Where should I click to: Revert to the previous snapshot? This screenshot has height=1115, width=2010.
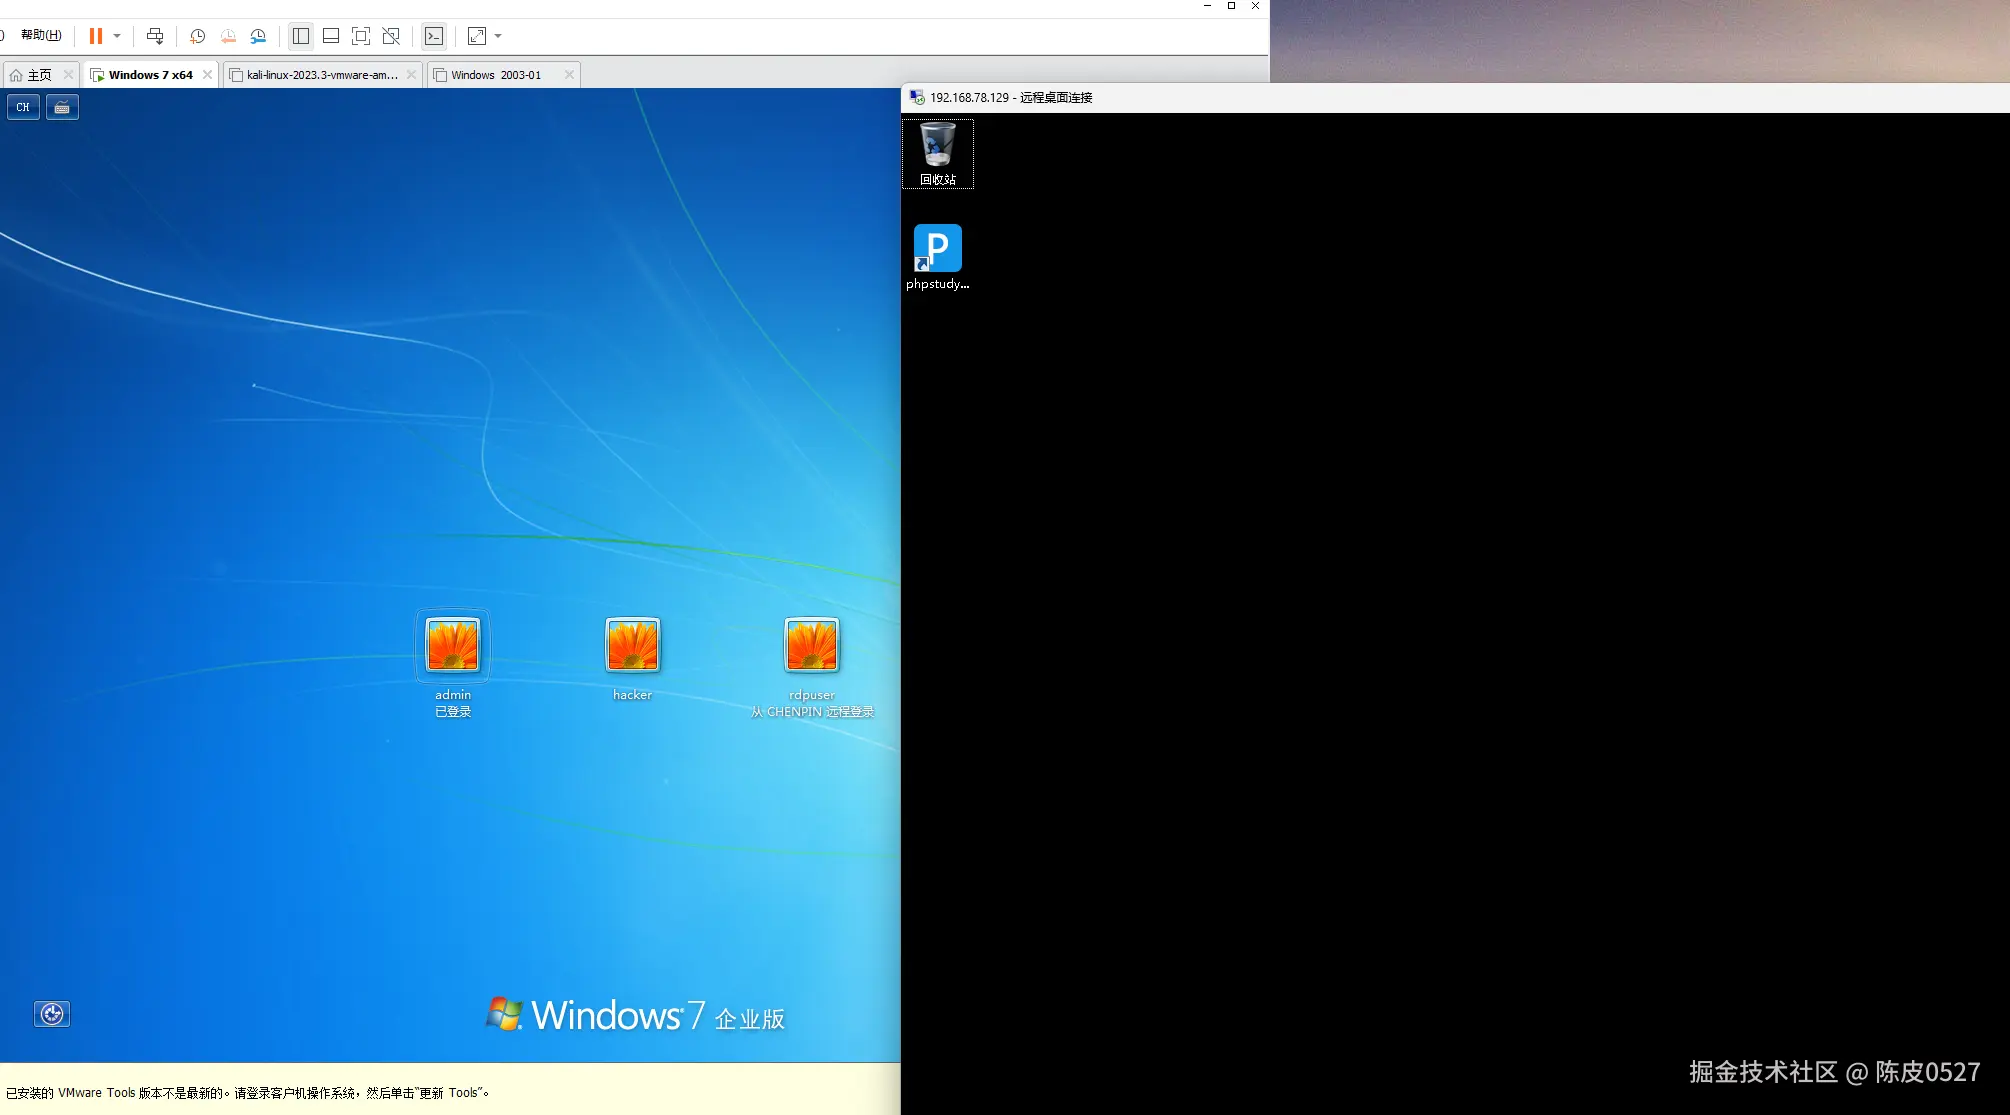[x=228, y=36]
